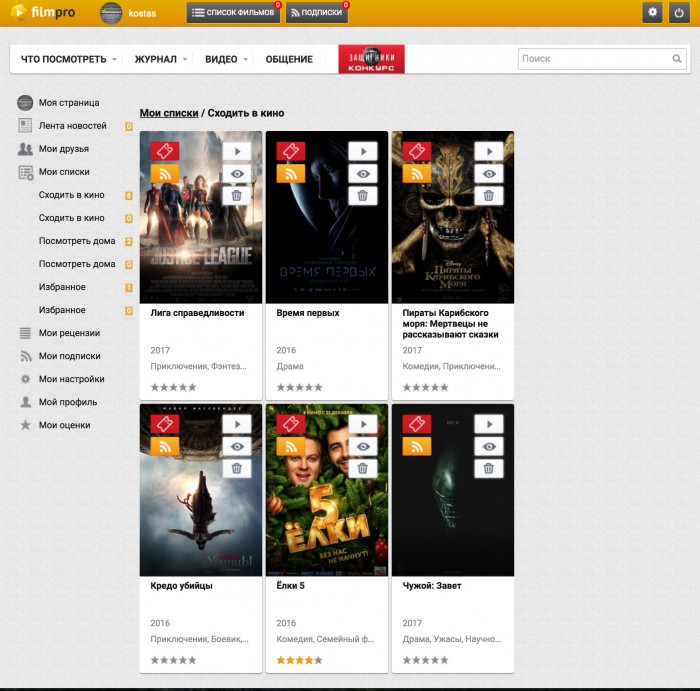Delete Ёлки 5 with trash icon

tap(363, 468)
